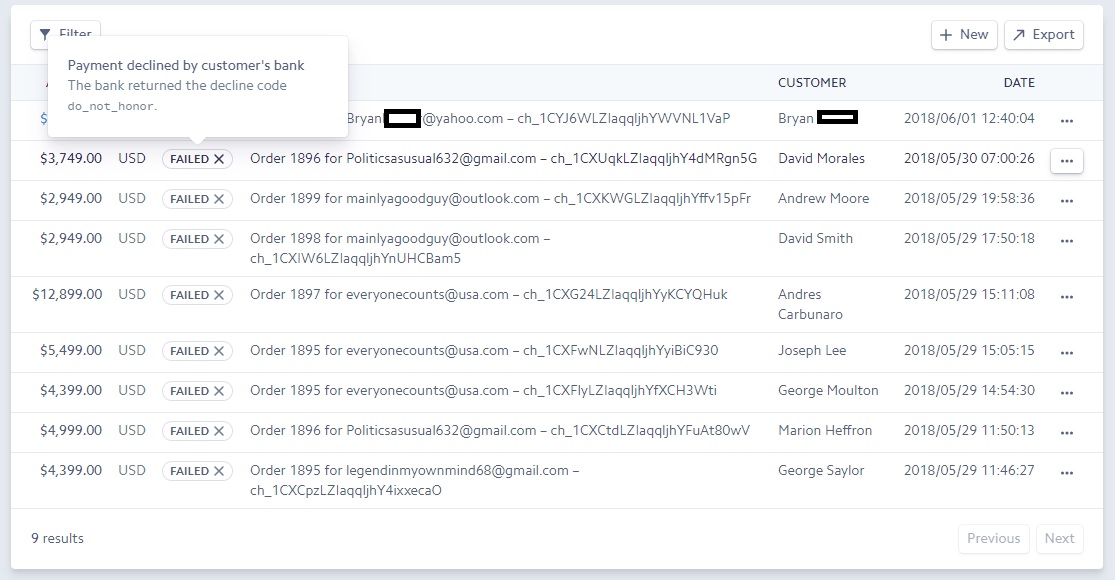Go to the Next results page
The width and height of the screenshot is (1115, 580).
(1059, 538)
